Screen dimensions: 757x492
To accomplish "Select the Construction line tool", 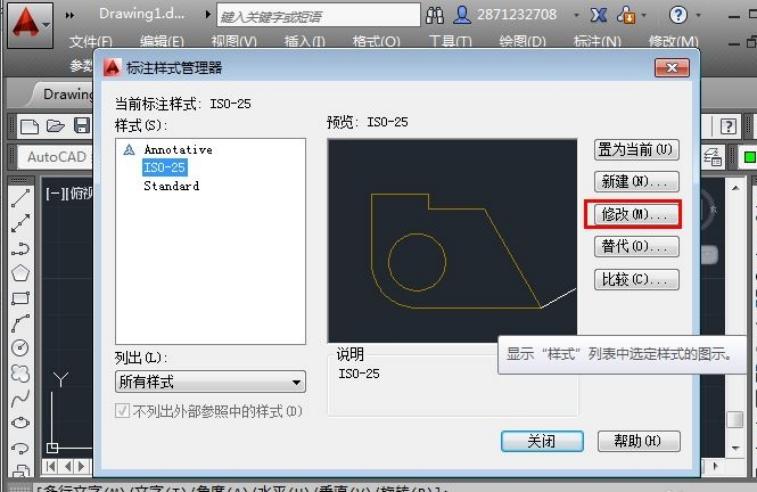I will pyautogui.click(x=21, y=223).
